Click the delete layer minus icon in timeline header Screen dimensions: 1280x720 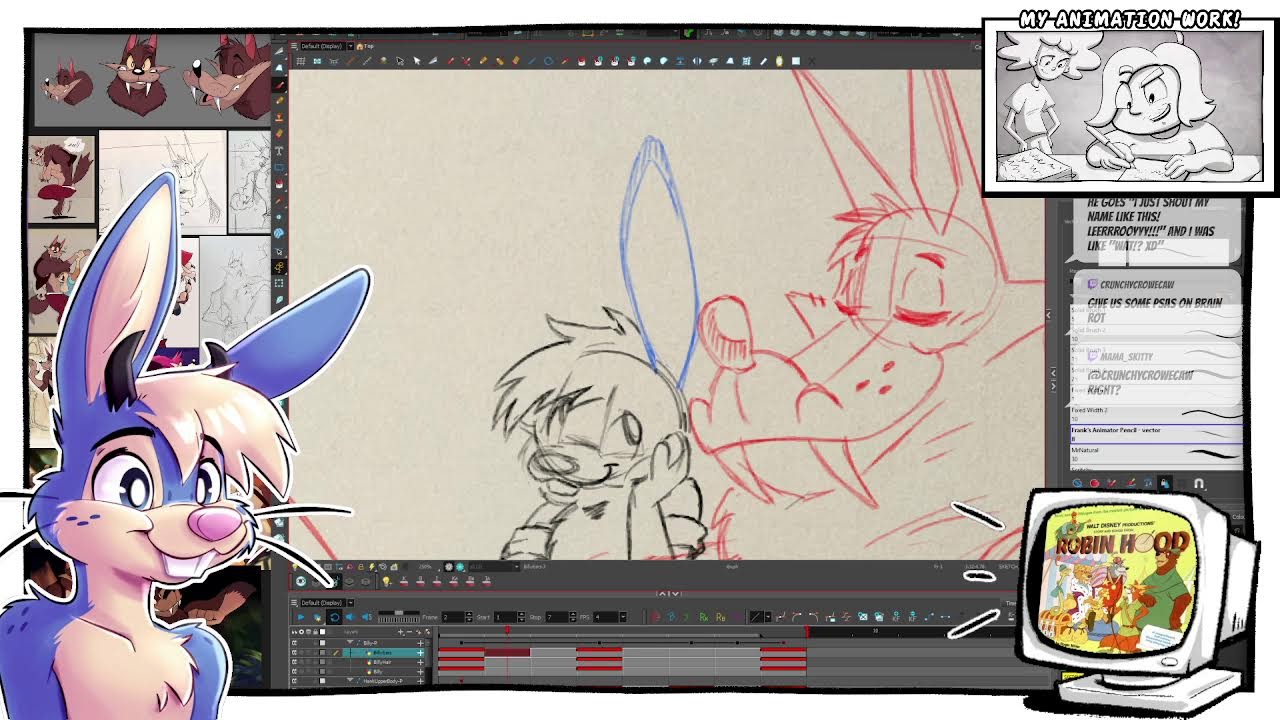point(410,632)
